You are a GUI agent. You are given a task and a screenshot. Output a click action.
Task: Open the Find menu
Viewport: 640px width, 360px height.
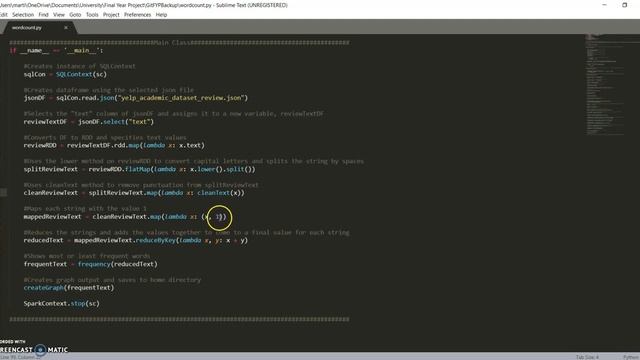click(43, 15)
